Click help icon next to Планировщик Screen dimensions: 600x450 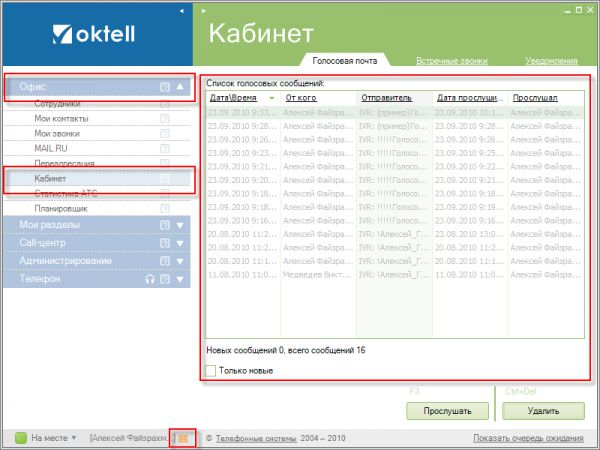coord(165,209)
